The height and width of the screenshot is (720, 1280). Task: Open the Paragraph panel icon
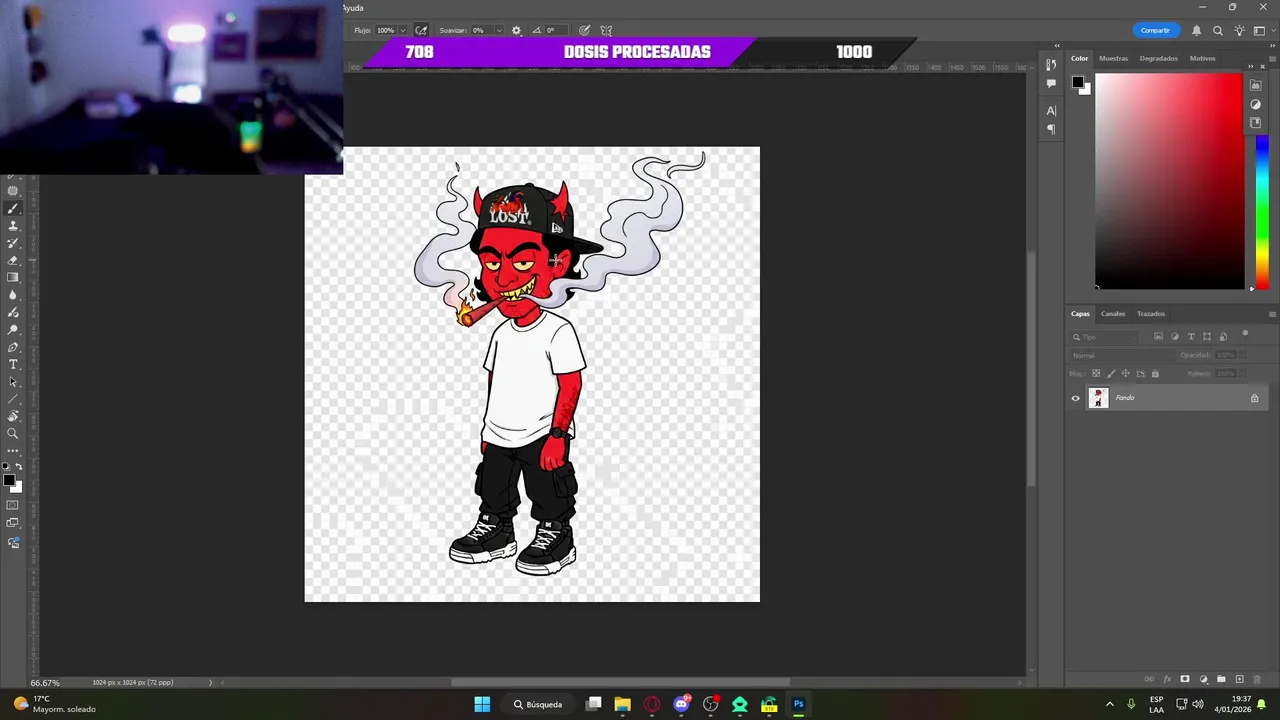coord(1051,129)
